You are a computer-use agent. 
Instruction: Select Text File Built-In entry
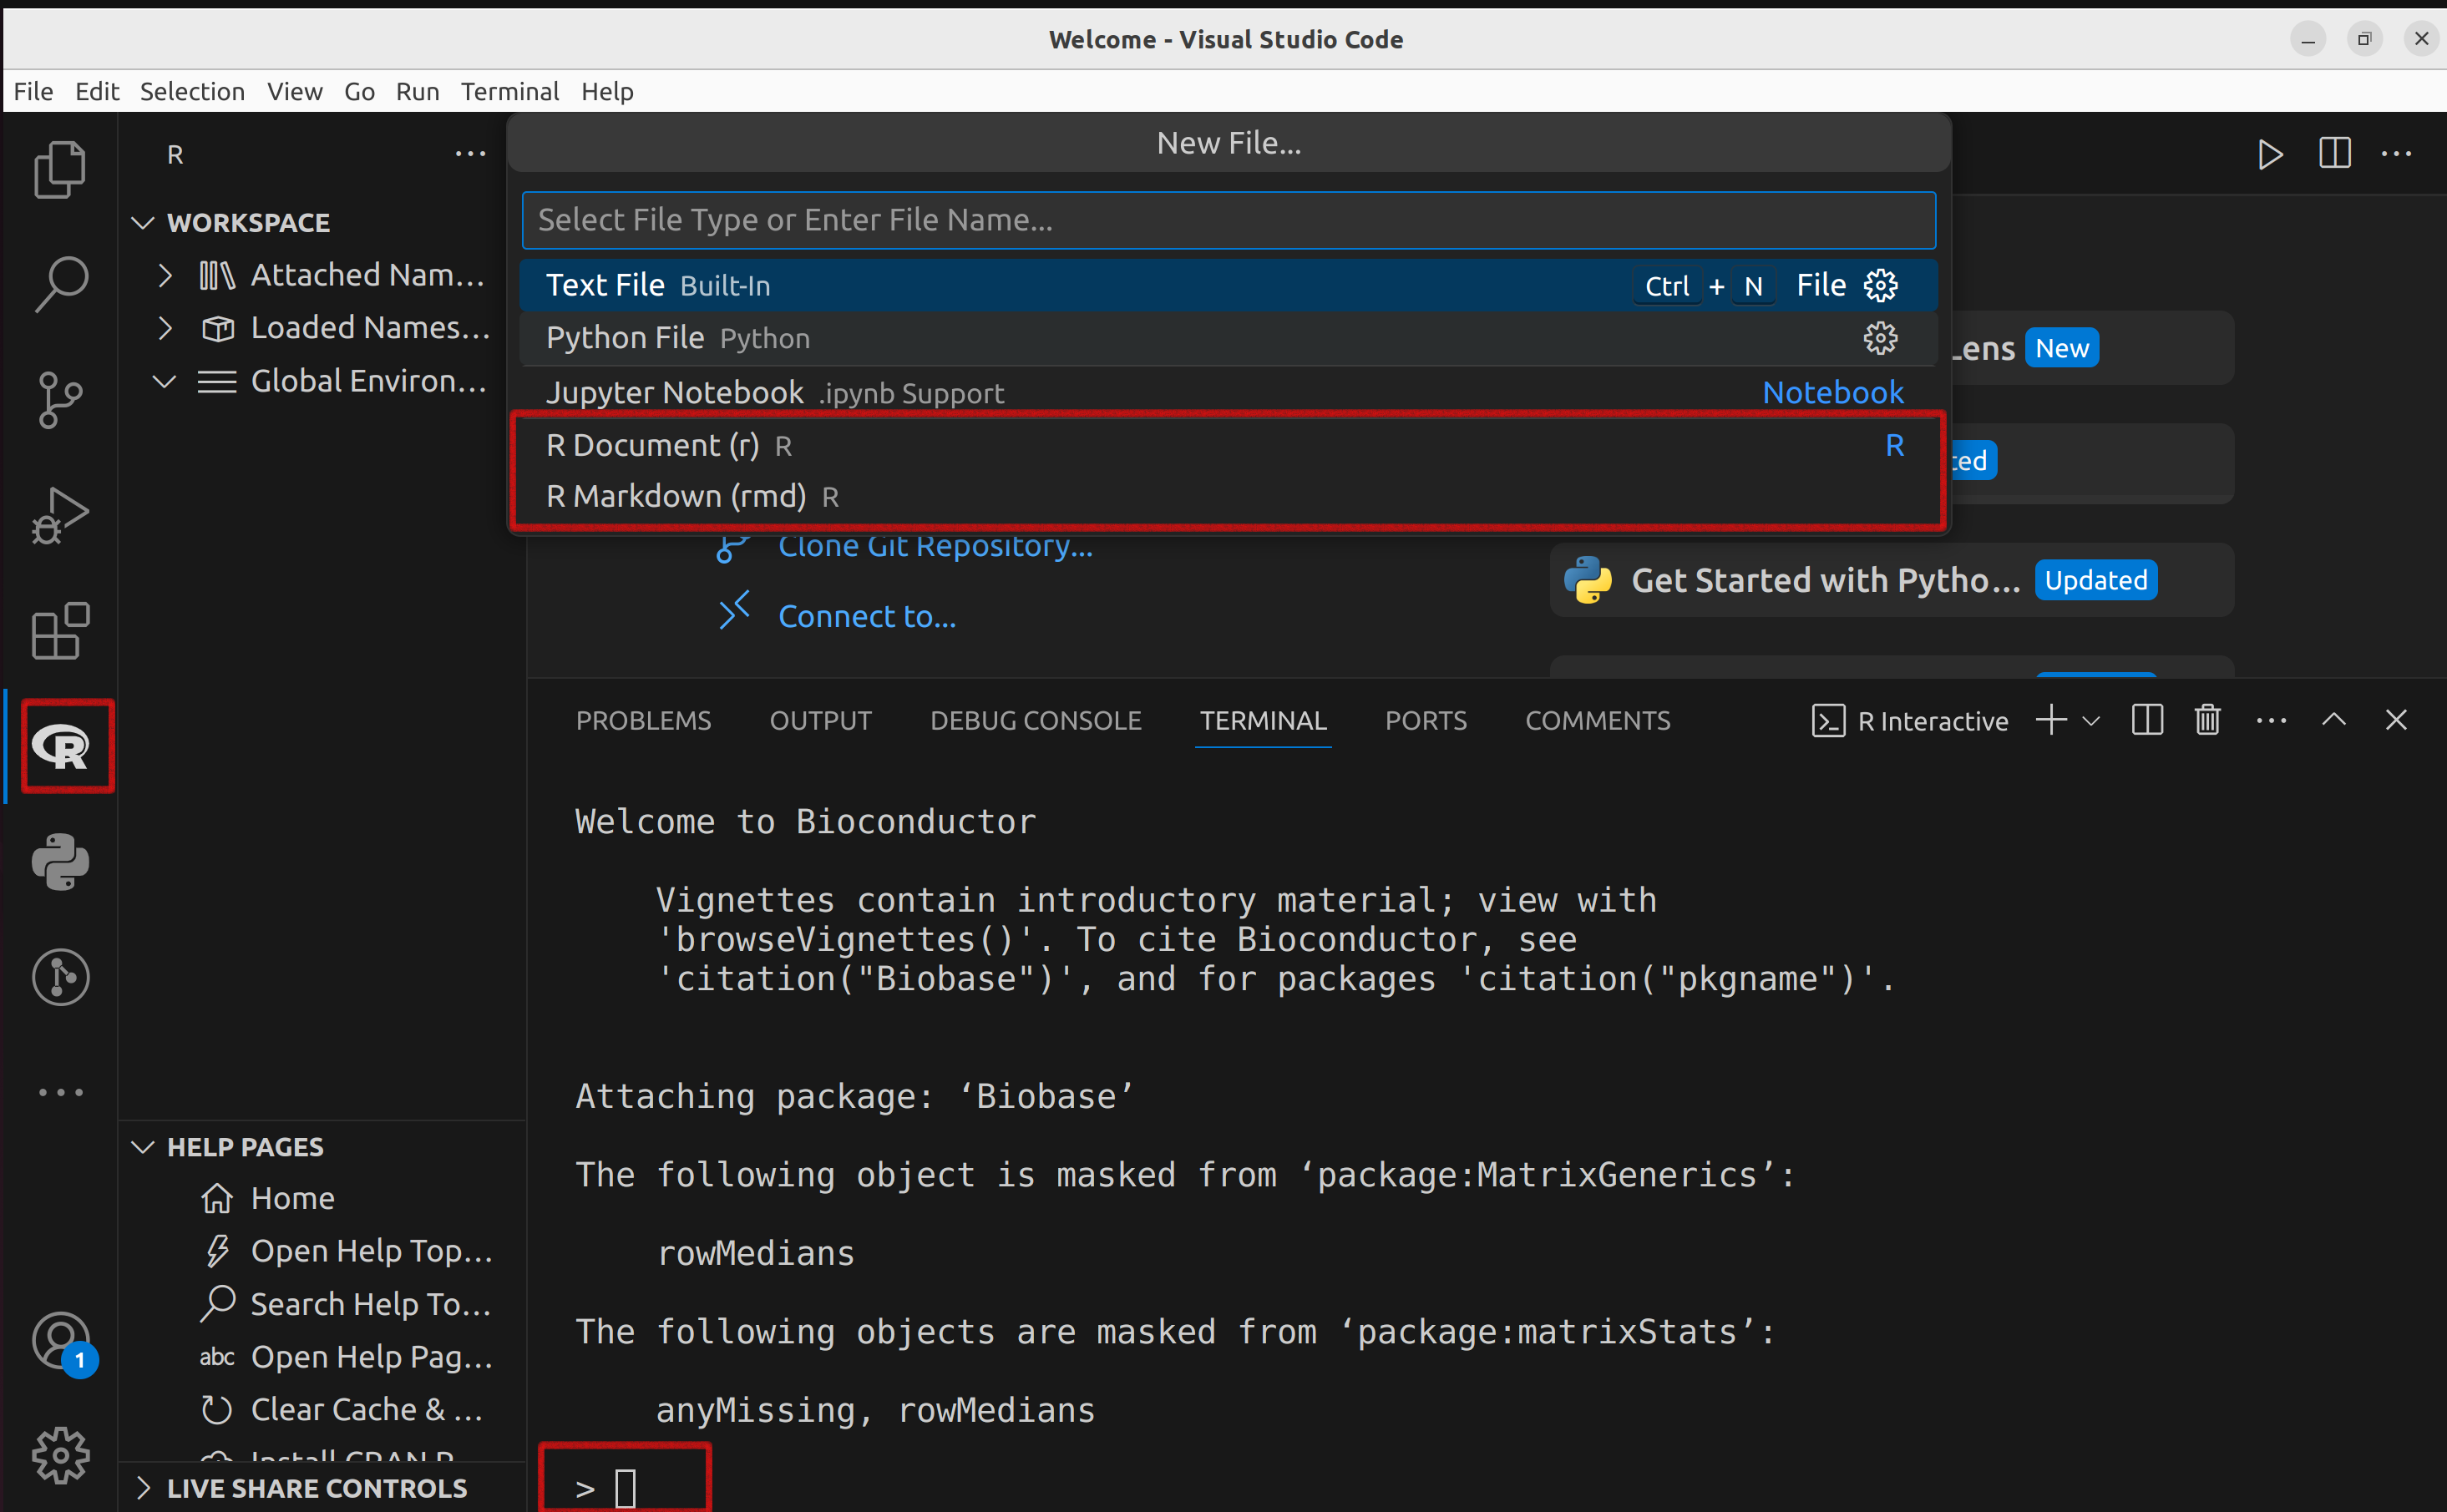pos(1228,286)
